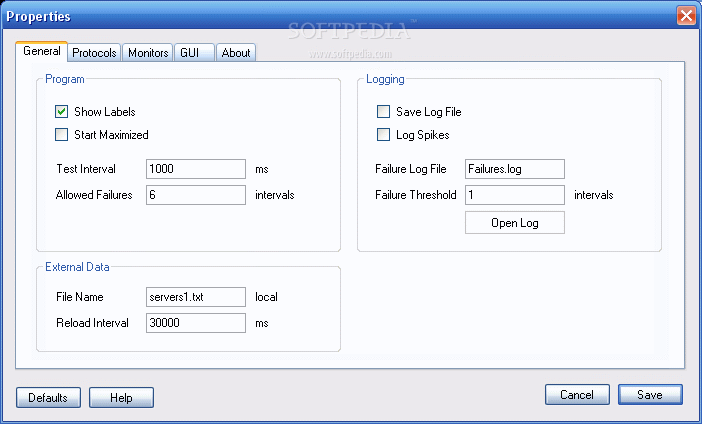
Task: Click the Defaults button
Action: coord(48,398)
